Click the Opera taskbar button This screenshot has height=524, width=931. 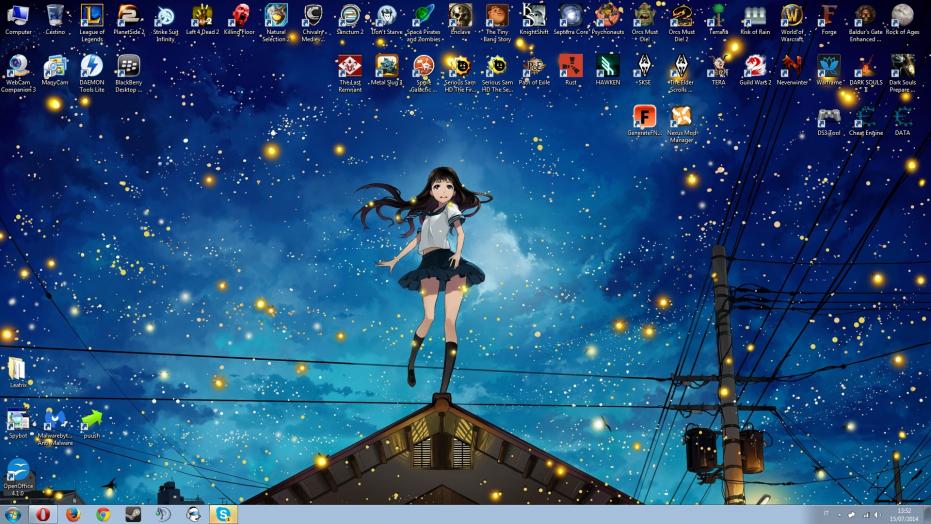42,515
